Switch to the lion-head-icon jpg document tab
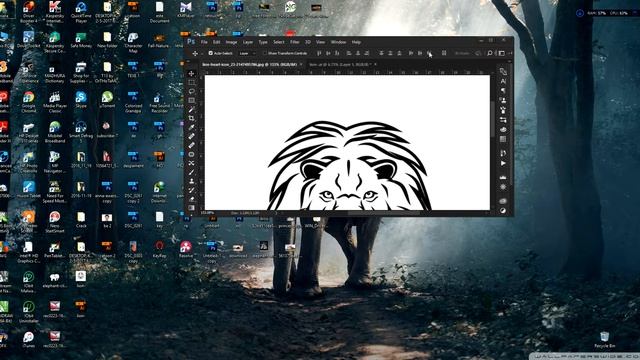 [249, 64]
